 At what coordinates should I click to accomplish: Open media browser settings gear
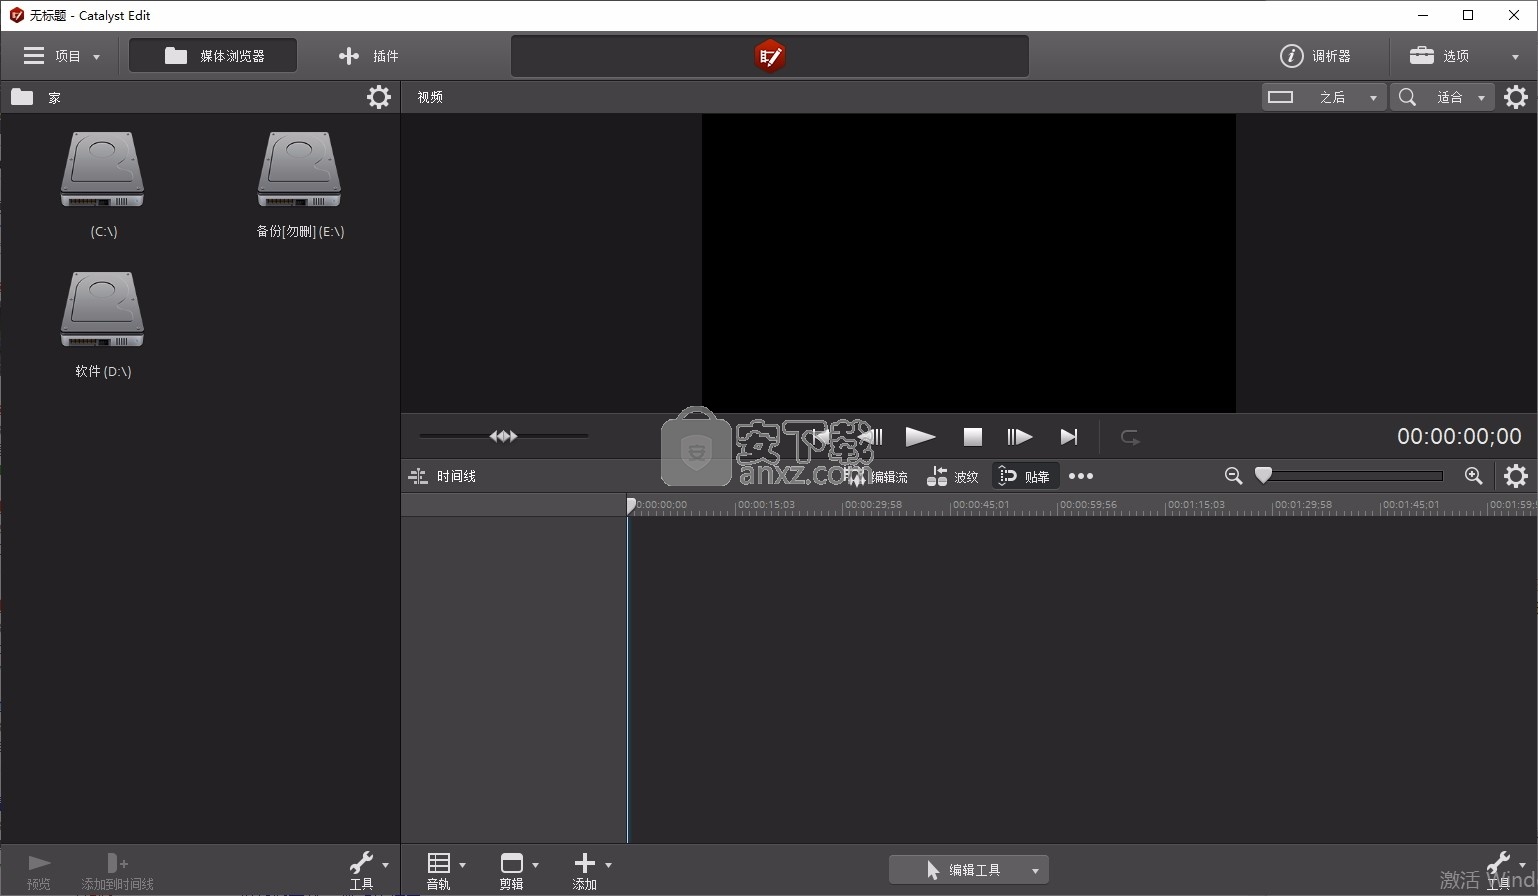point(379,97)
